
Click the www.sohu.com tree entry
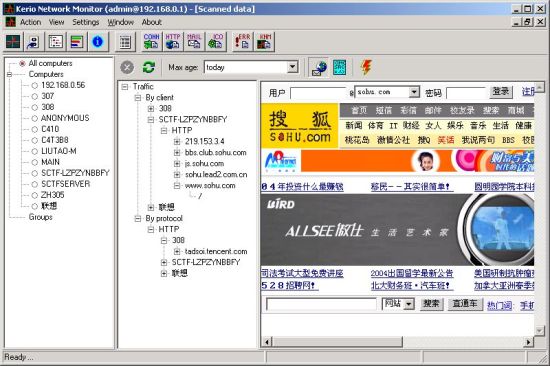210,186
